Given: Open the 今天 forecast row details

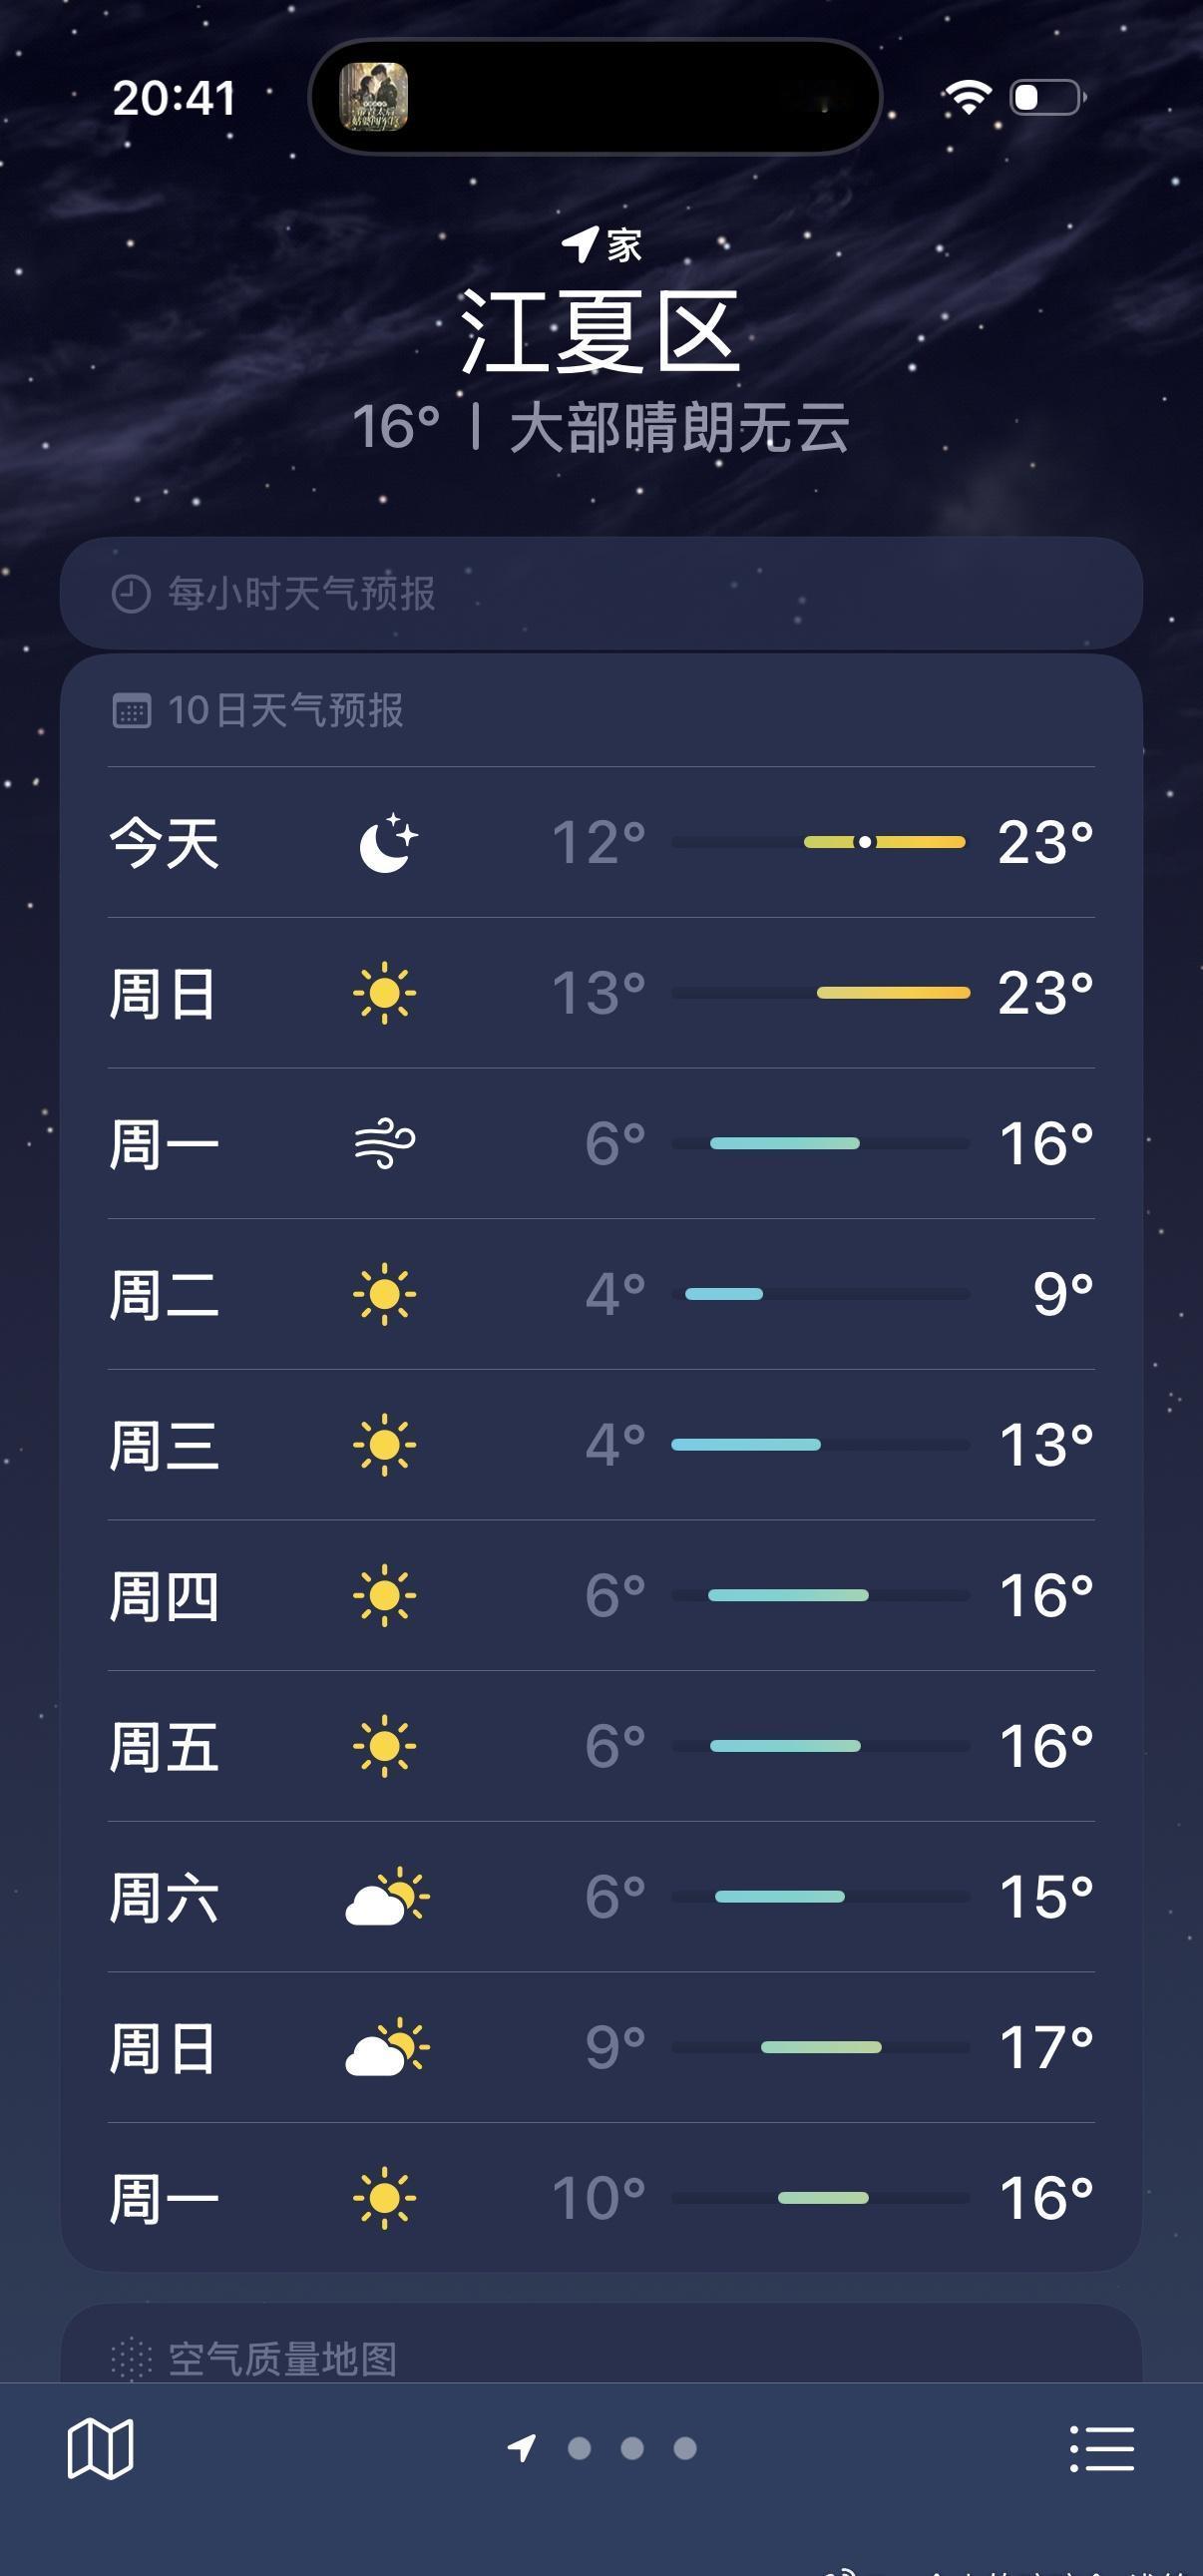Looking at the screenshot, I should pyautogui.click(x=601, y=842).
